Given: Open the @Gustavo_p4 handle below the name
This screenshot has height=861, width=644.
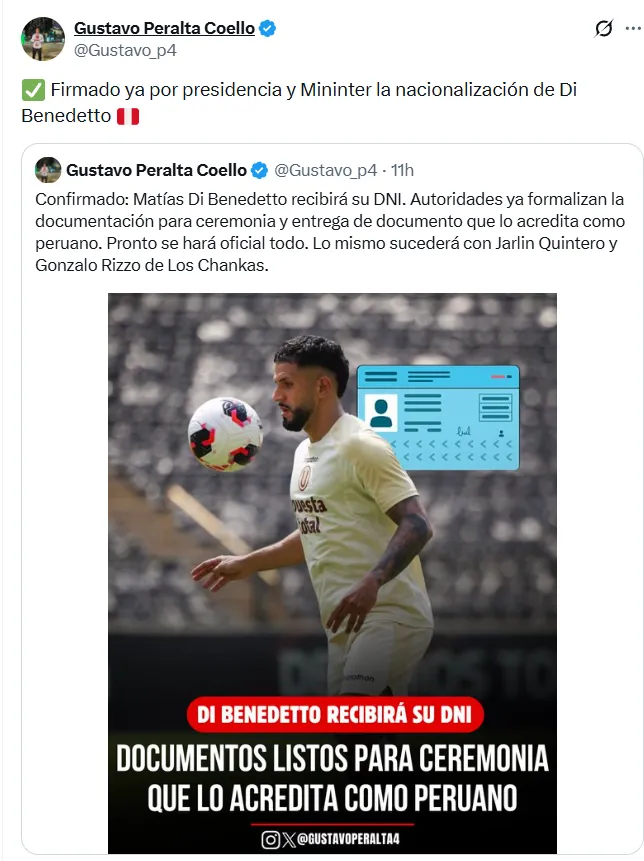Looking at the screenshot, I should tap(125, 51).
